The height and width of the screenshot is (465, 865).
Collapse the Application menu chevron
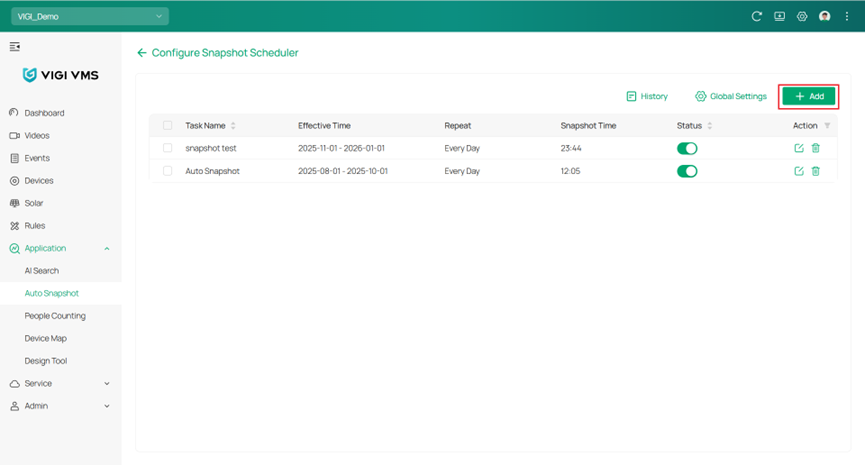tap(106, 249)
